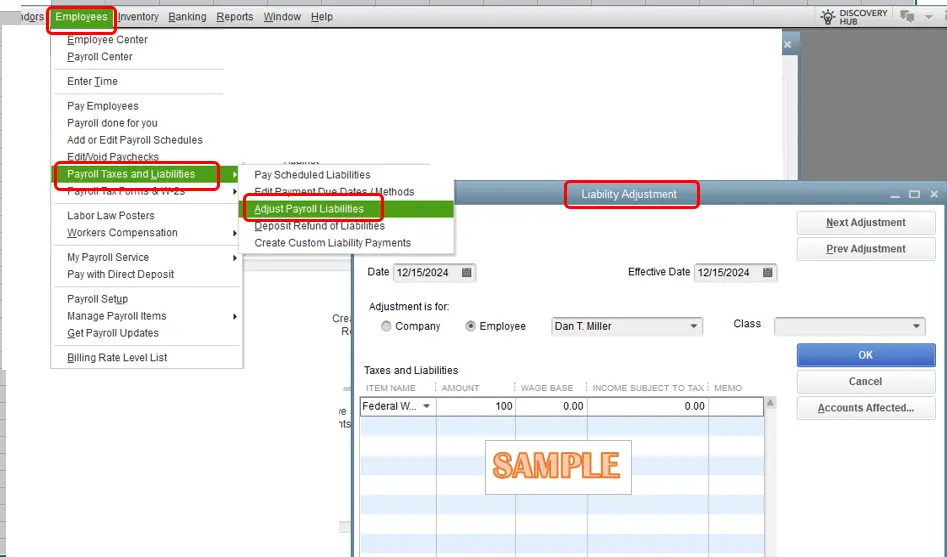The height and width of the screenshot is (557, 947).
Task: Click the Amount field showing 100
Action: 476,407
